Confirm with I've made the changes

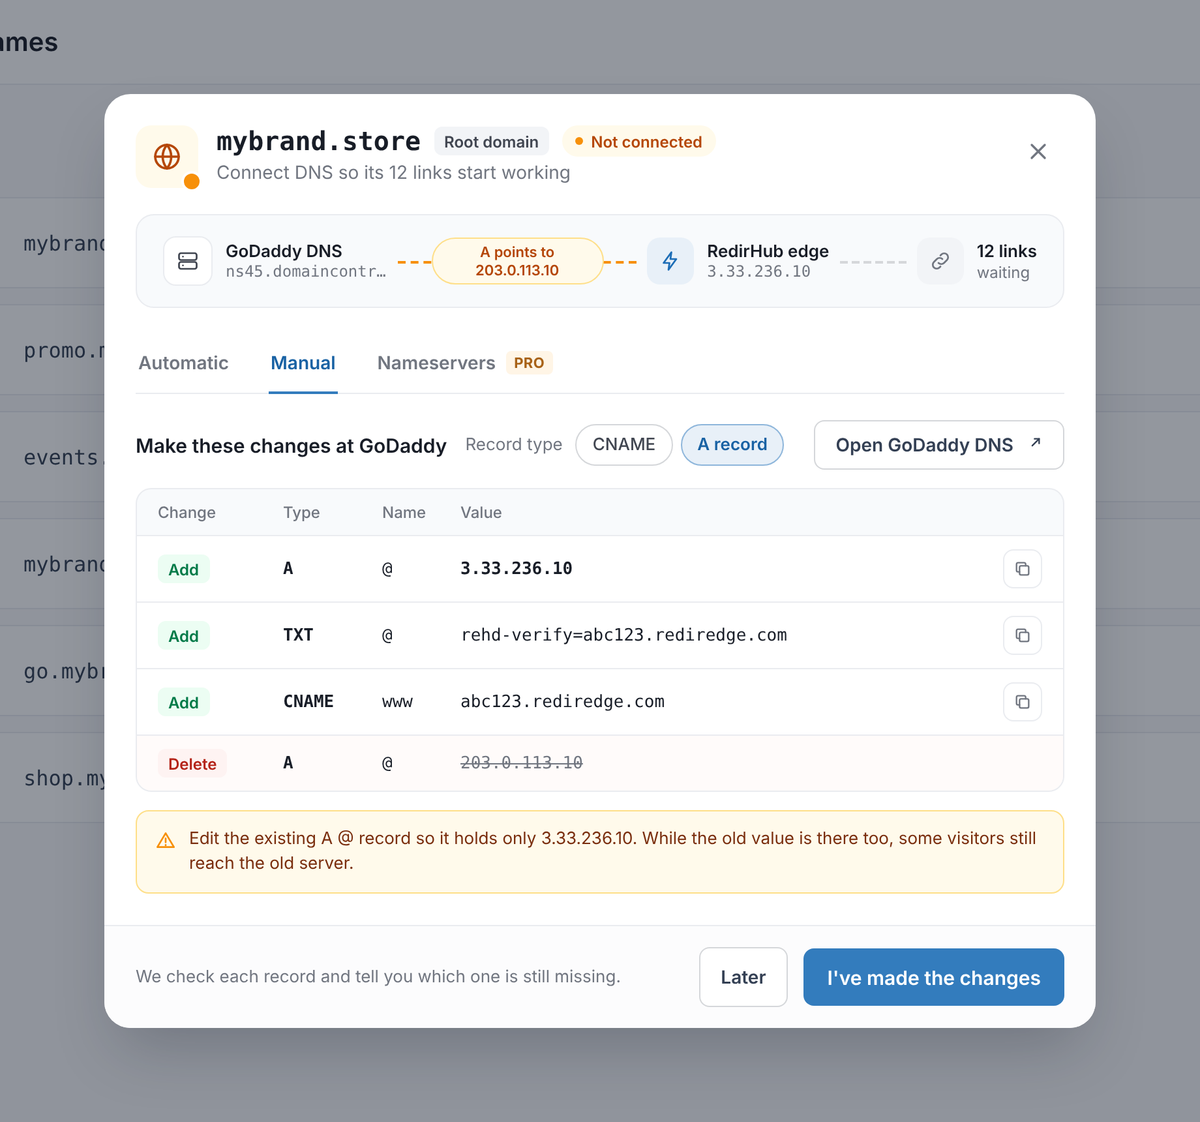pos(933,977)
